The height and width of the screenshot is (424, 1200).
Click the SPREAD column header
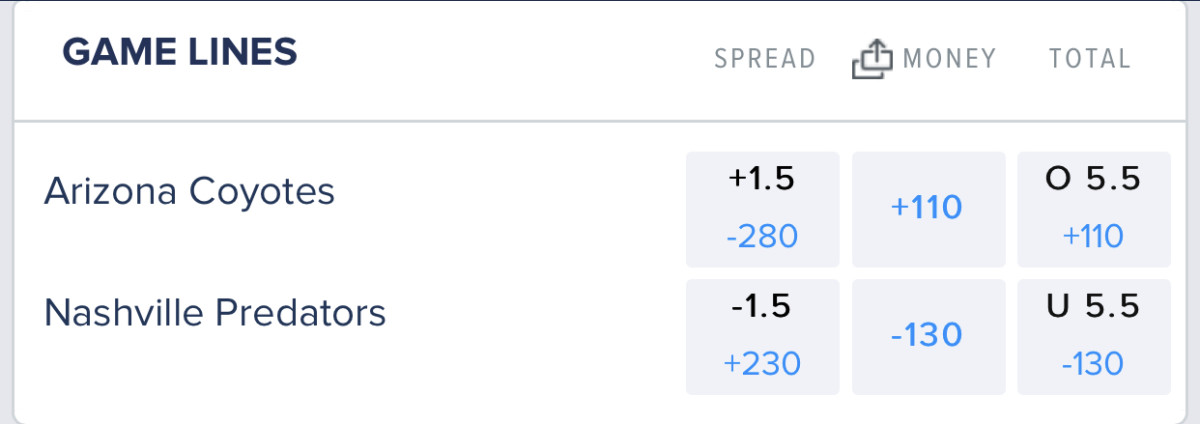(x=765, y=59)
